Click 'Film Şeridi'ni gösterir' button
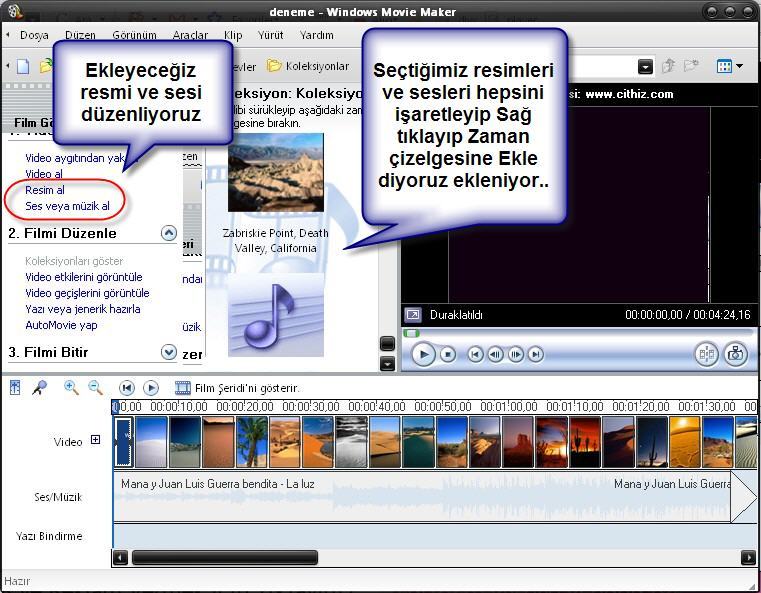Viewport: 761px width, 593px height. pyautogui.click(x=236, y=388)
